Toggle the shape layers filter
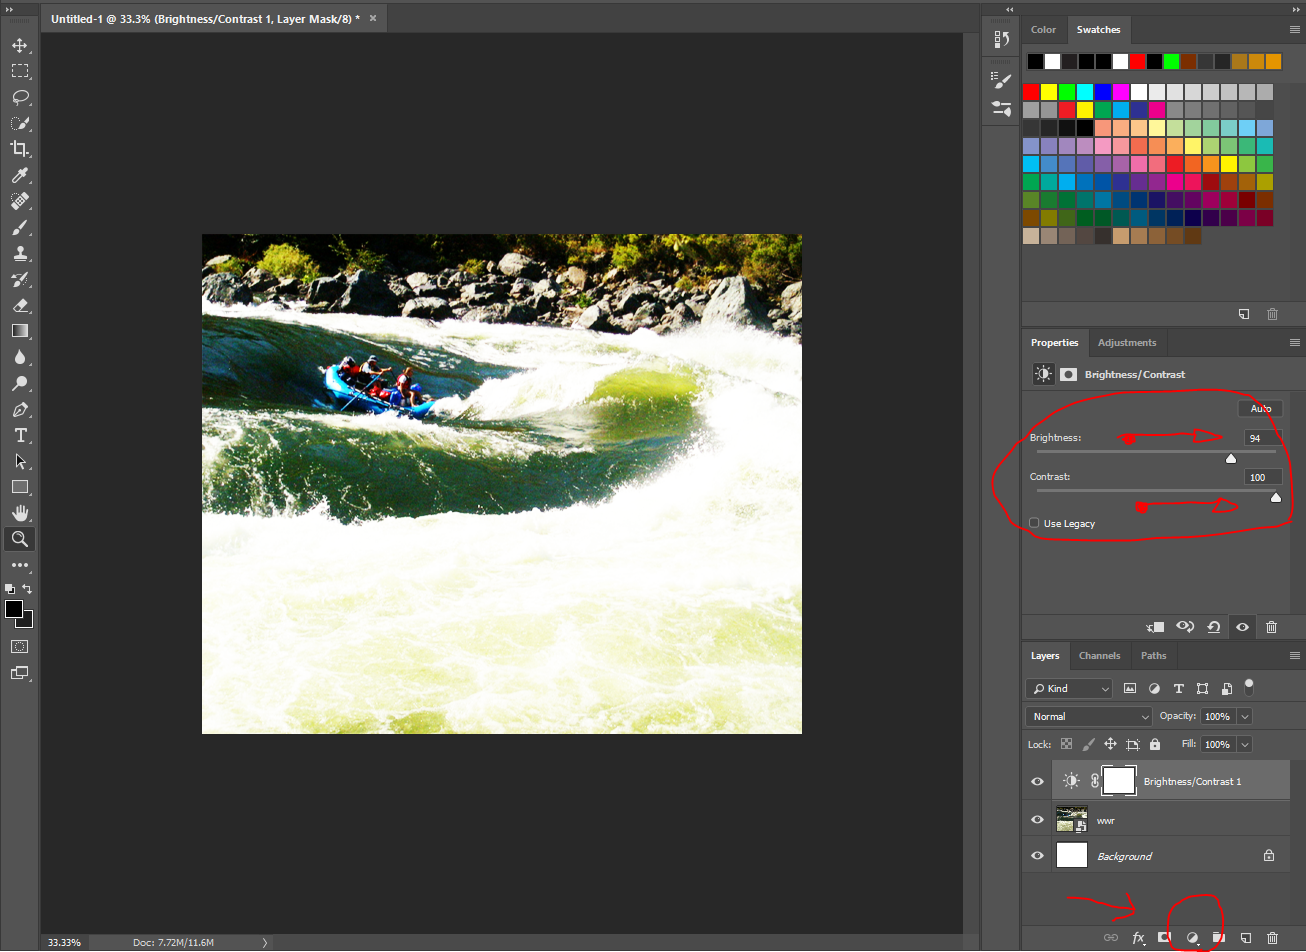This screenshot has height=952, width=1306. point(1202,688)
